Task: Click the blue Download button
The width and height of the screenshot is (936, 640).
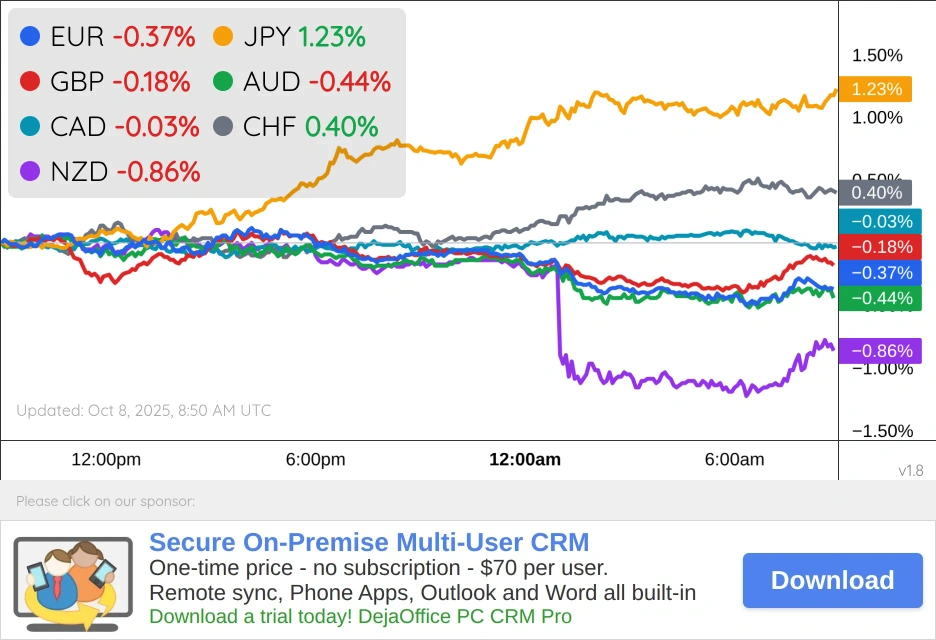Action: [832, 580]
